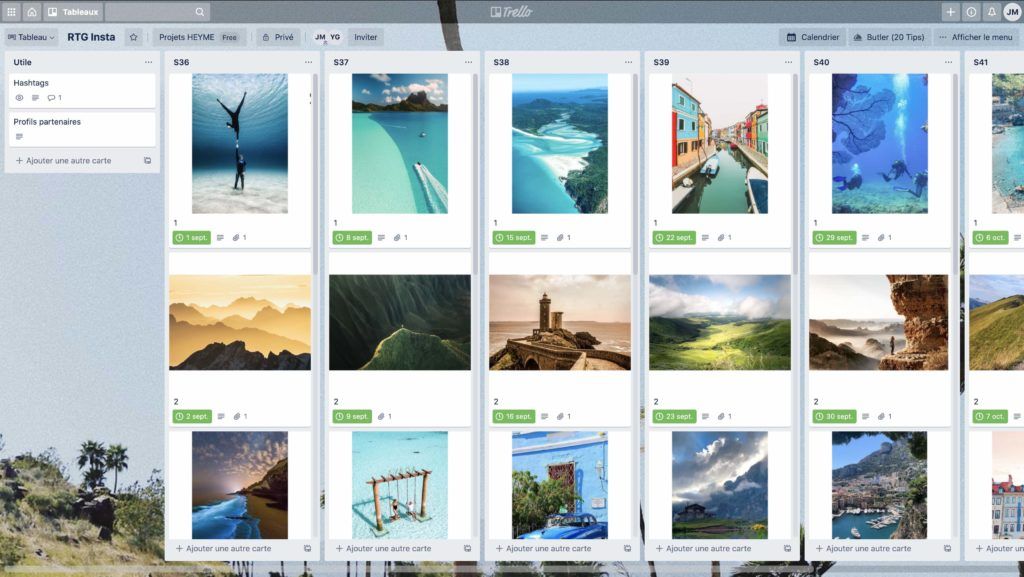Open the JM account avatar in header

coord(1012,12)
